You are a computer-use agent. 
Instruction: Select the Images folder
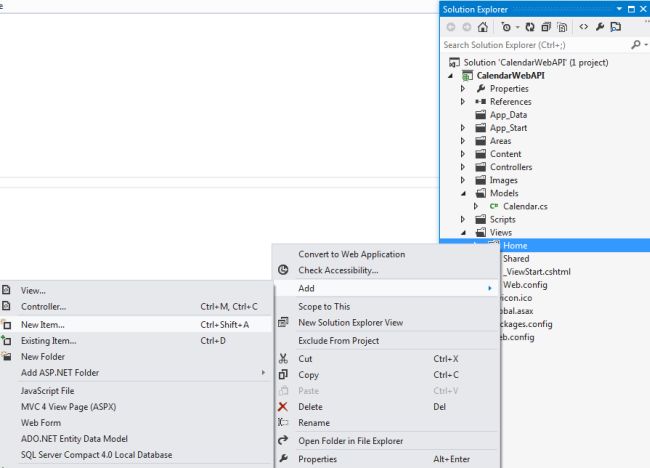point(503,180)
